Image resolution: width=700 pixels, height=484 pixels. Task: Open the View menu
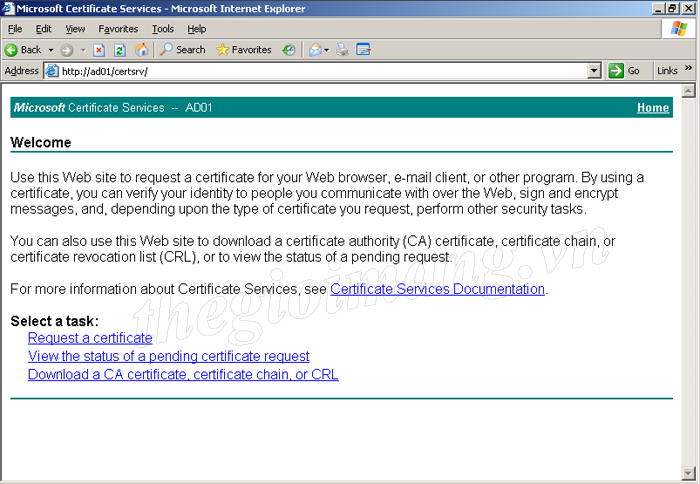click(x=75, y=29)
